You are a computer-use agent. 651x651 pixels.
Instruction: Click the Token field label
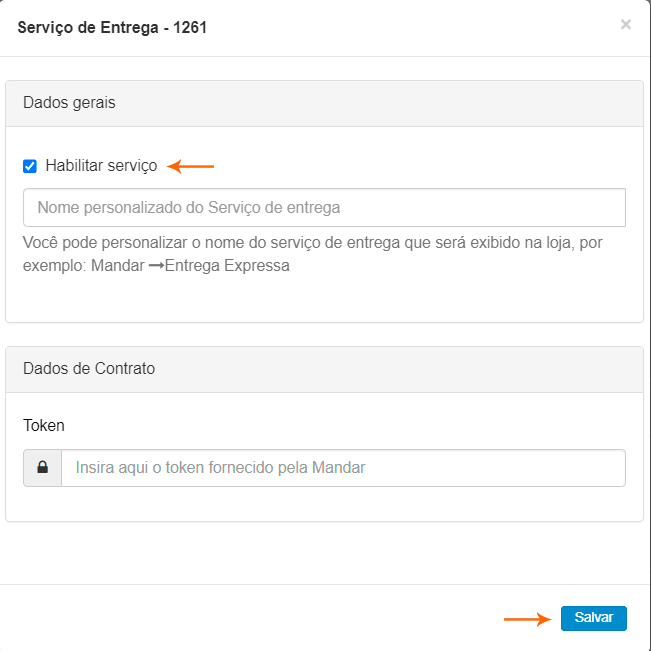pos(44,425)
